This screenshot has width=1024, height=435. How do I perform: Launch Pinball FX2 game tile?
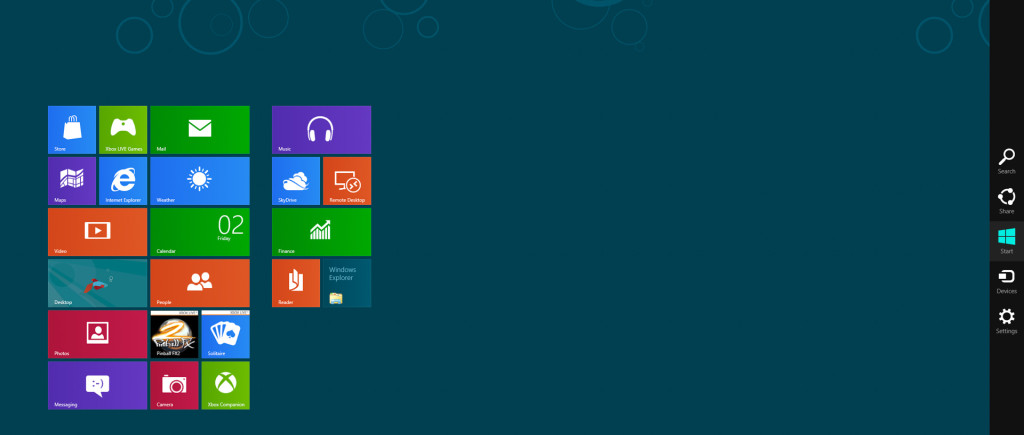(174, 334)
